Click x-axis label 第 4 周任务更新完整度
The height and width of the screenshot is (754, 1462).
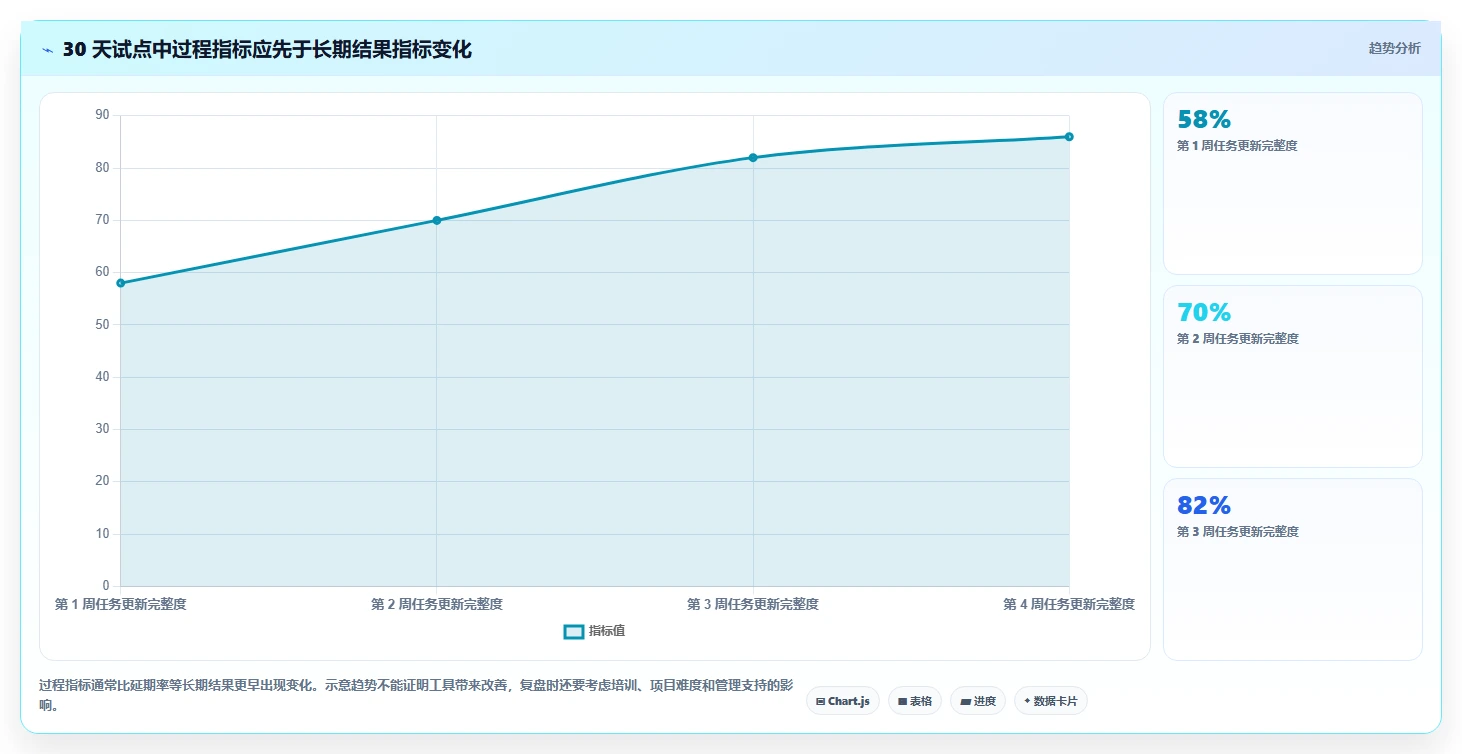click(1069, 604)
